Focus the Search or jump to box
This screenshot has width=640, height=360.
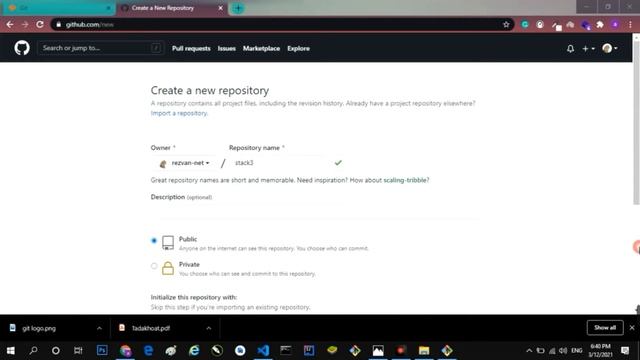(x=101, y=48)
